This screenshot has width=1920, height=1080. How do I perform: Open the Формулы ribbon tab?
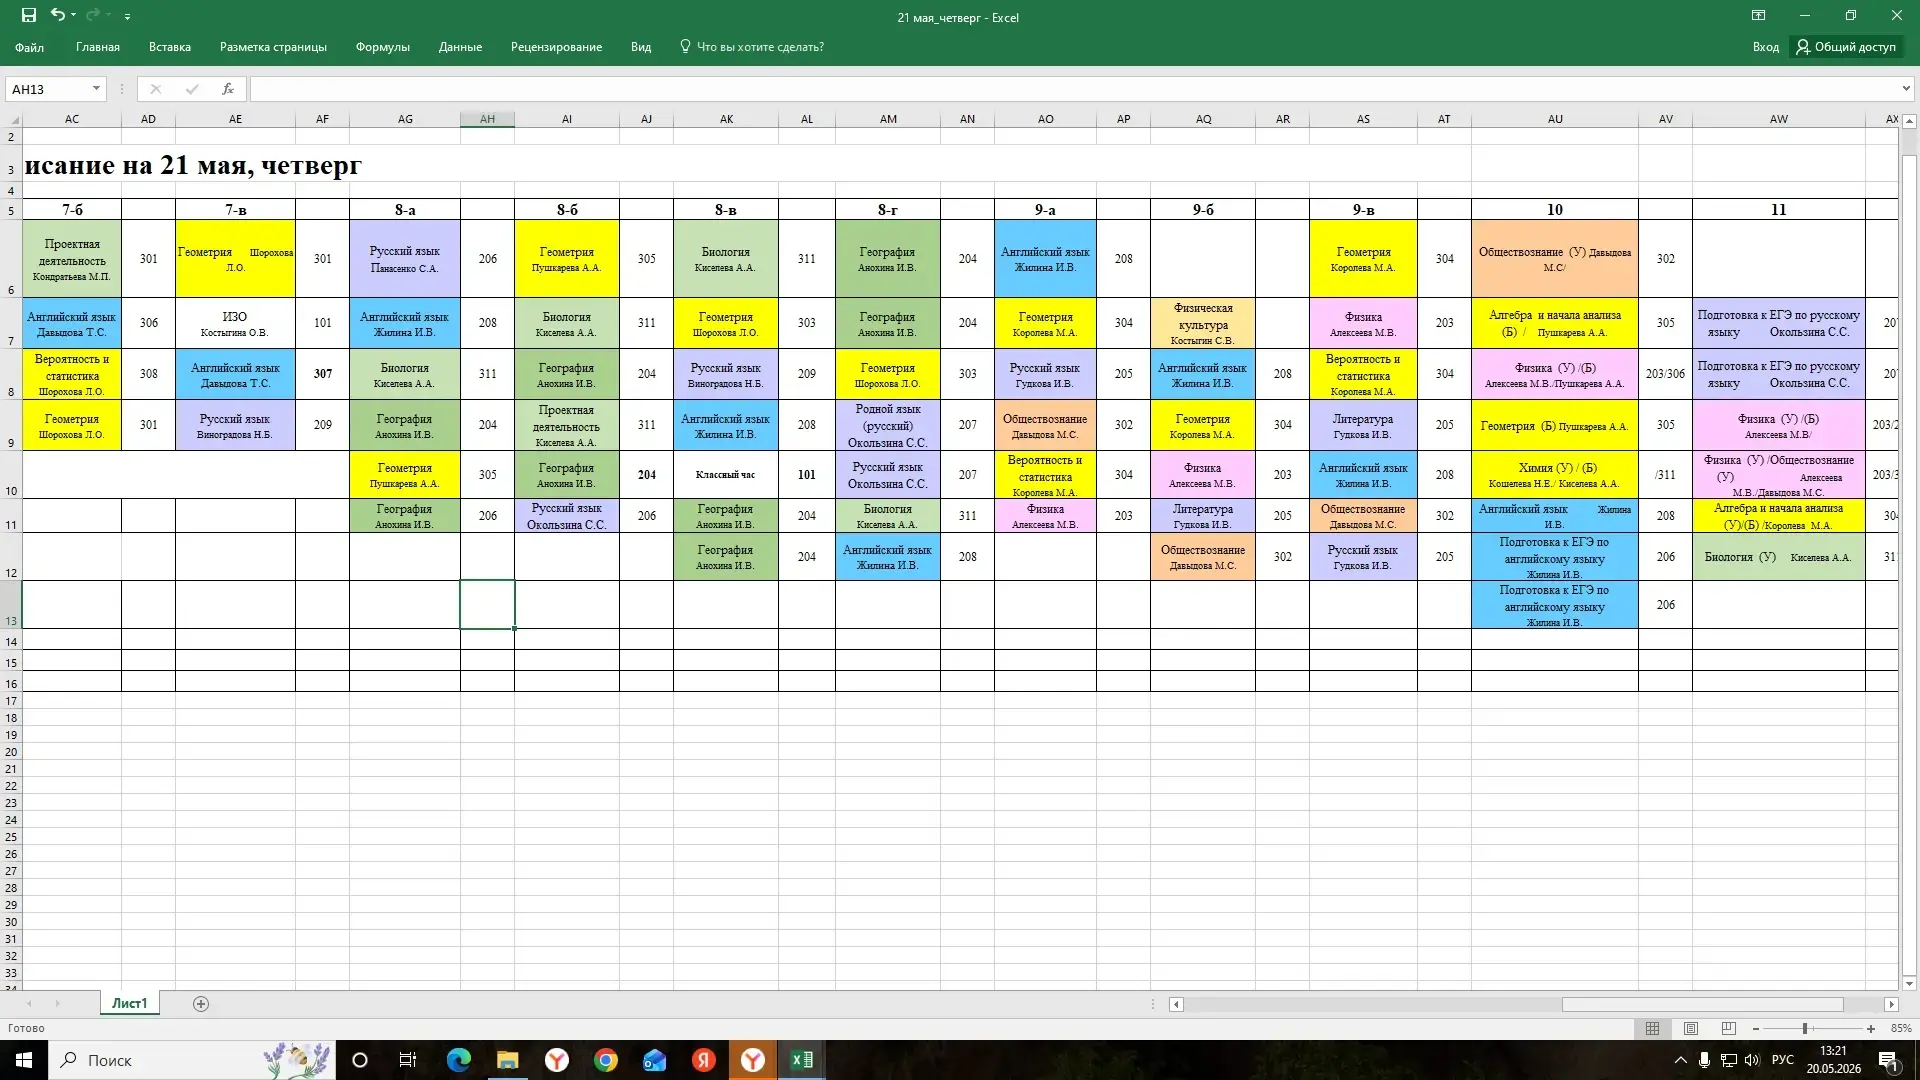point(382,47)
